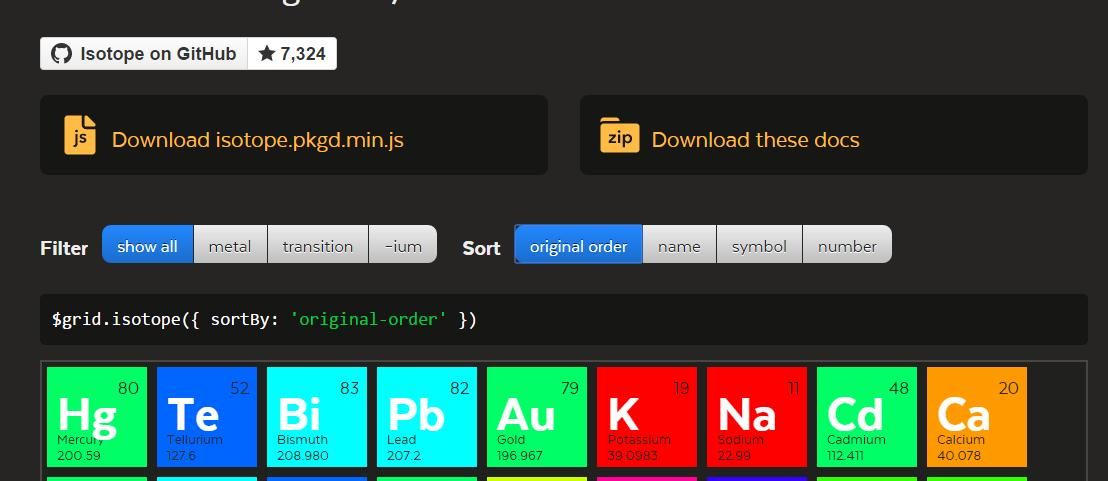This screenshot has width=1108, height=481.
Task: Select the Tellurium Te tile
Action: point(207,417)
